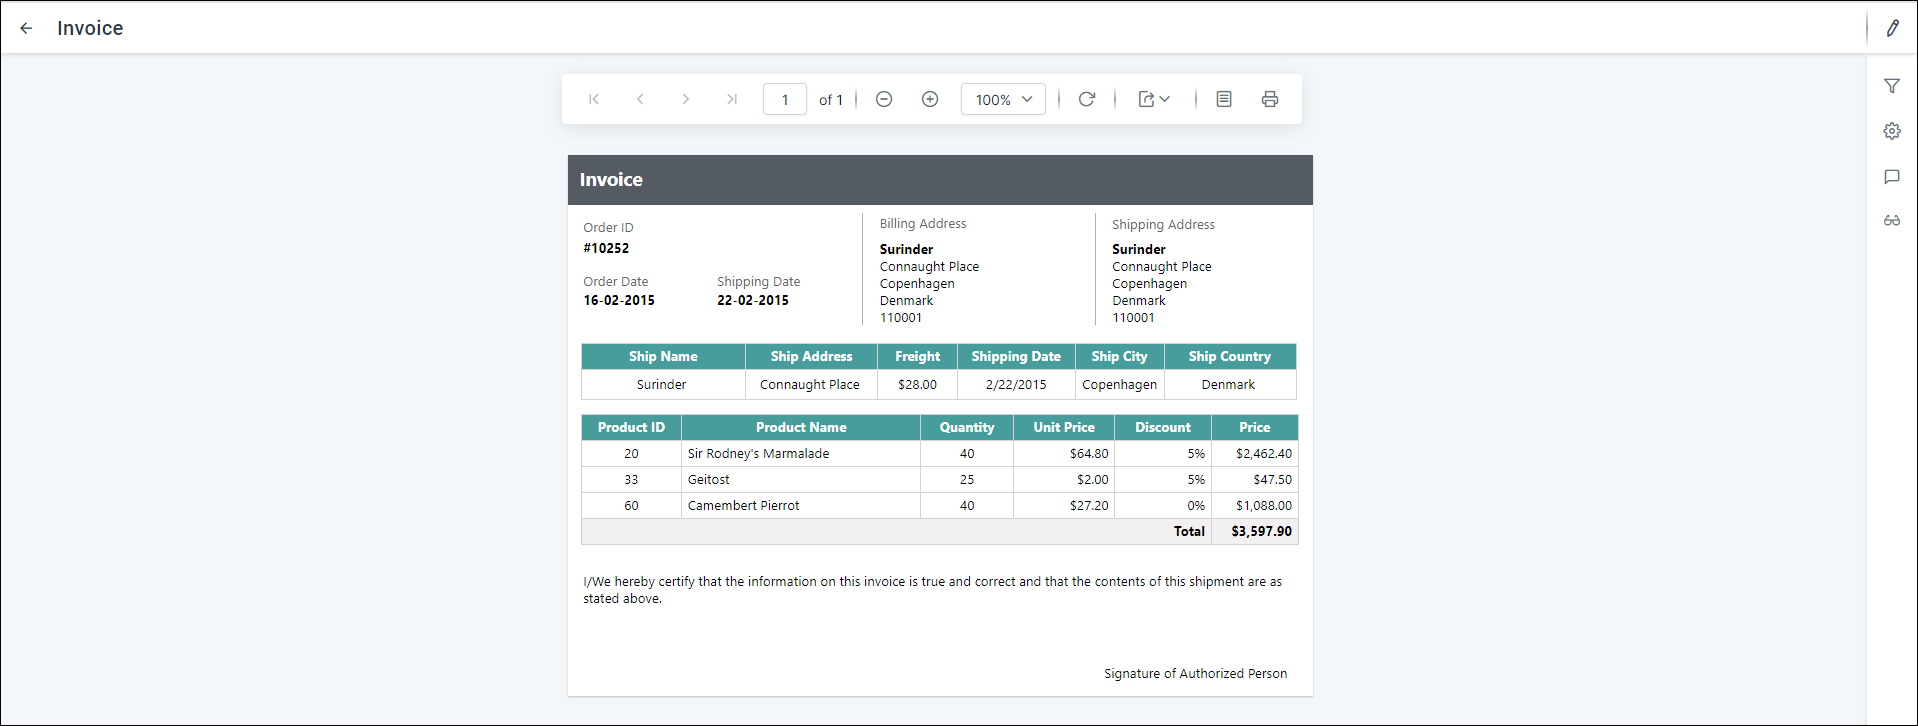Viewport: 1918px width, 726px height.
Task: Open the edit pencil icon
Action: pyautogui.click(x=1892, y=28)
